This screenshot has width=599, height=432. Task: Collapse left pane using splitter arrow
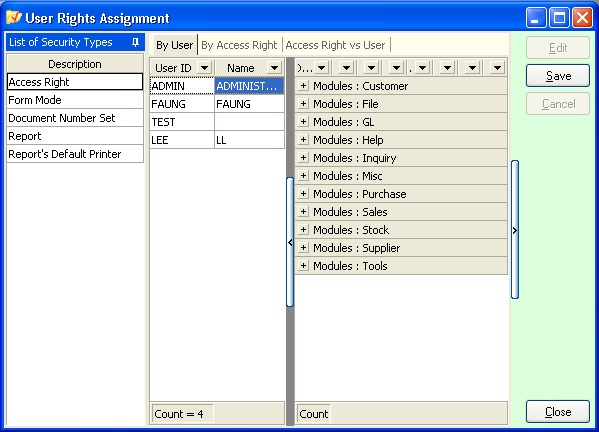pyautogui.click(x=290, y=242)
